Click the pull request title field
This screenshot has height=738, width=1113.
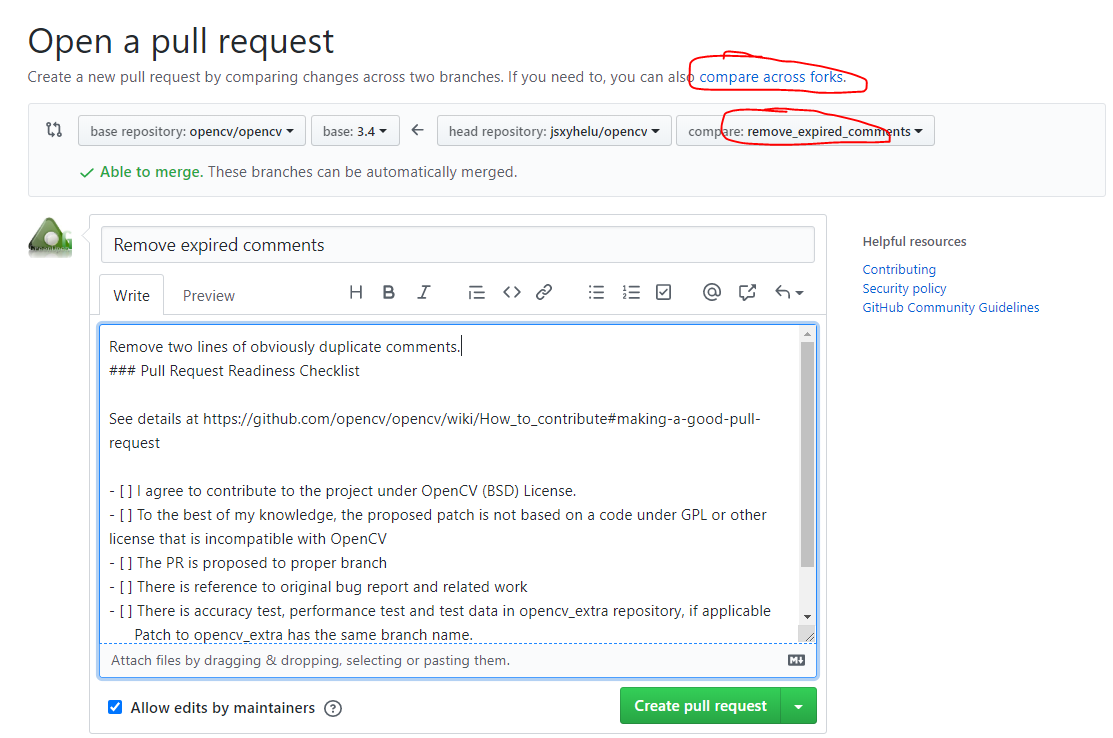(x=458, y=245)
